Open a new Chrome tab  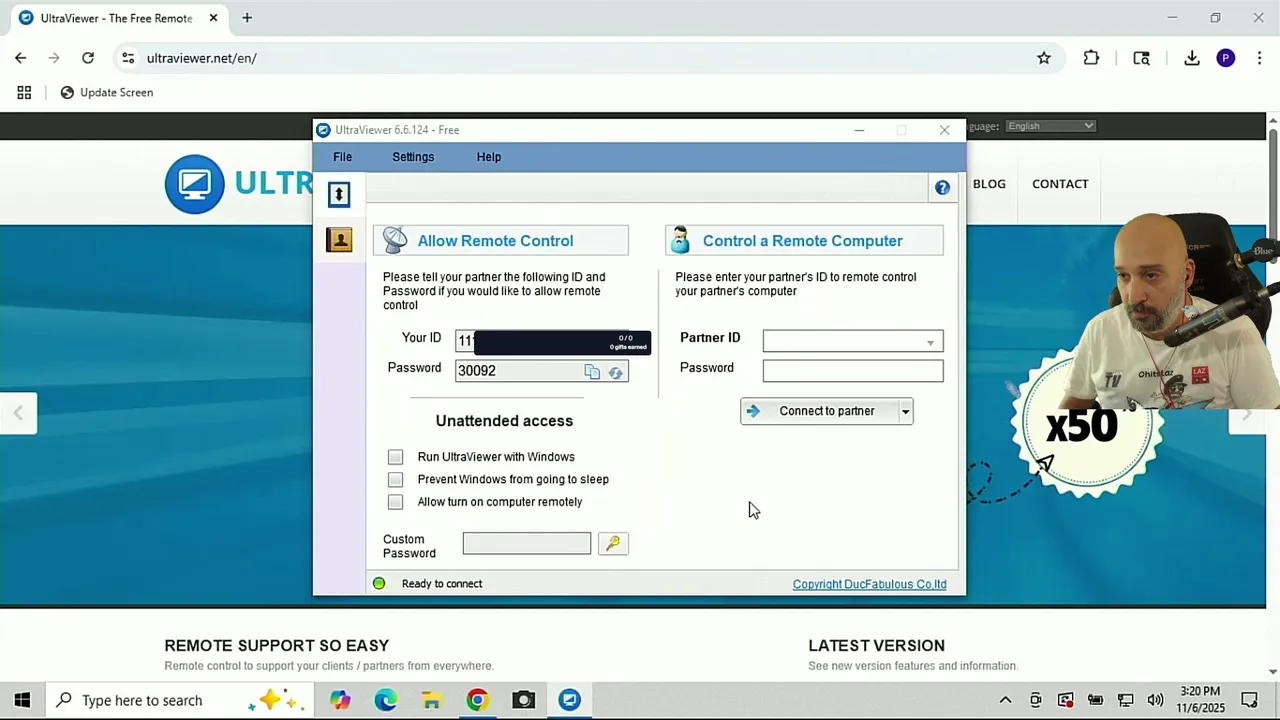[247, 18]
